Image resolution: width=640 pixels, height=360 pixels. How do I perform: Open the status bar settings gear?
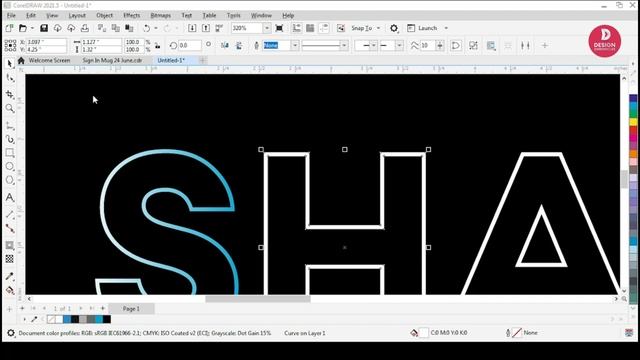pyautogui.click(x=11, y=333)
